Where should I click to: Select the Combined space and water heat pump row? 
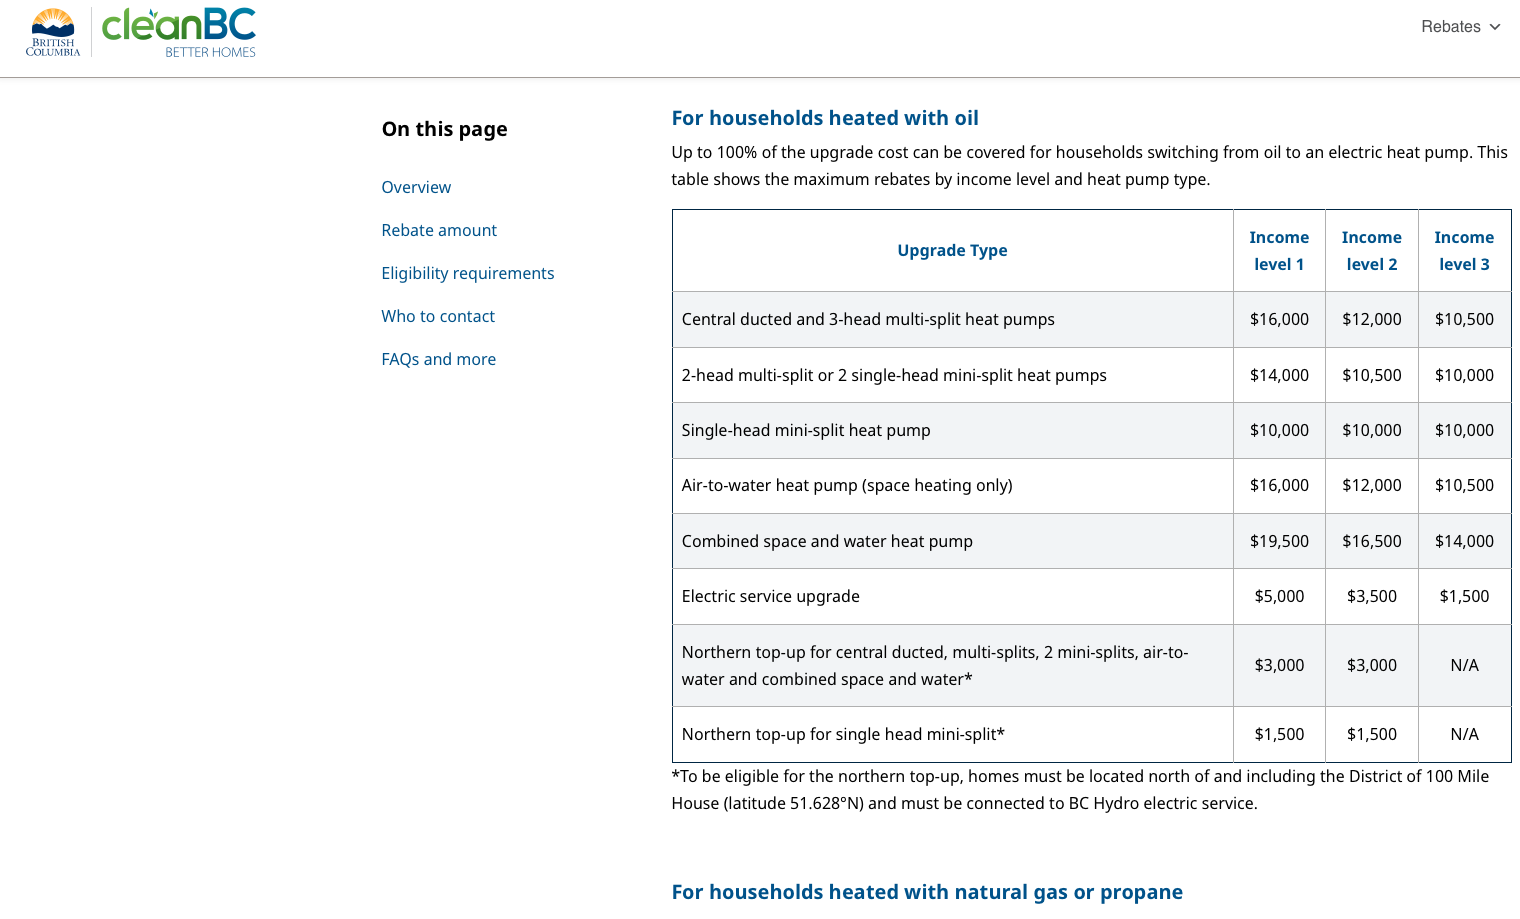click(x=1091, y=541)
